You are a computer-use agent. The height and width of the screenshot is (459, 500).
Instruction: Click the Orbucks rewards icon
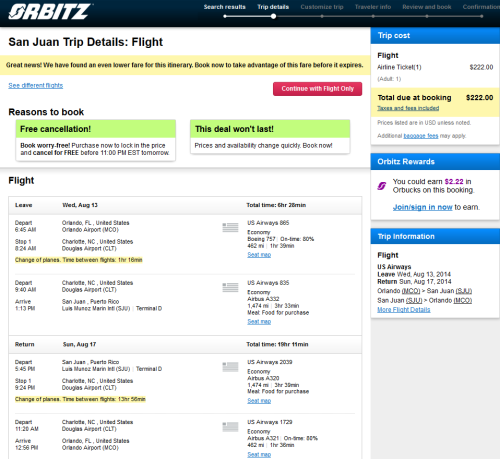(x=382, y=186)
